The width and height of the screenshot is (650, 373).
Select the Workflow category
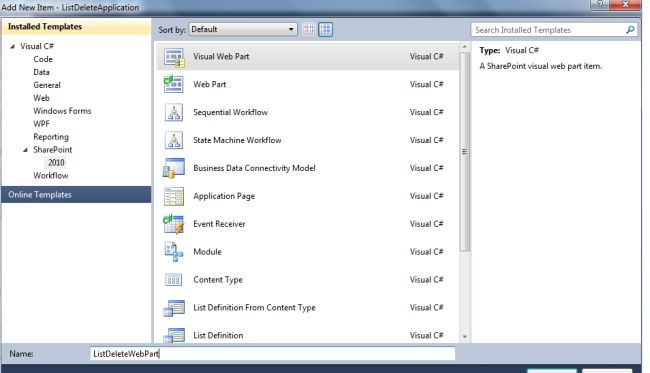click(x=51, y=176)
